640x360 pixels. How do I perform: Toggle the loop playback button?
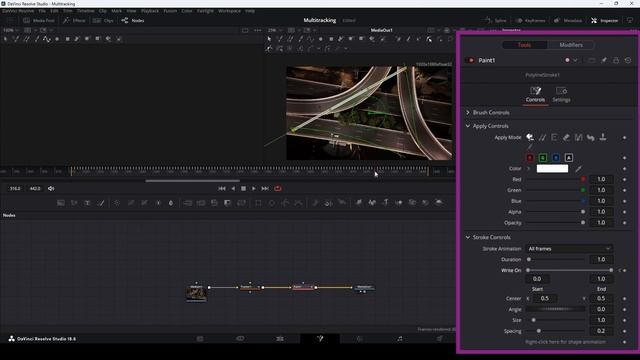(278, 189)
